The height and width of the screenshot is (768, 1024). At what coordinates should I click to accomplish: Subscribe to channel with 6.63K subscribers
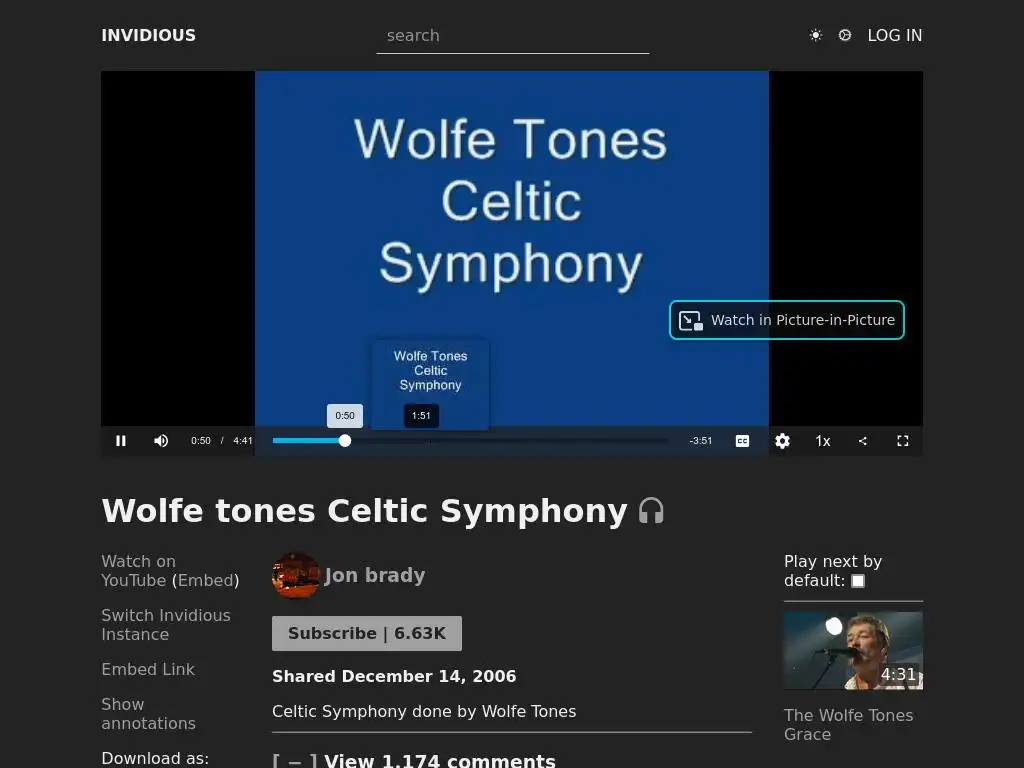tap(367, 633)
